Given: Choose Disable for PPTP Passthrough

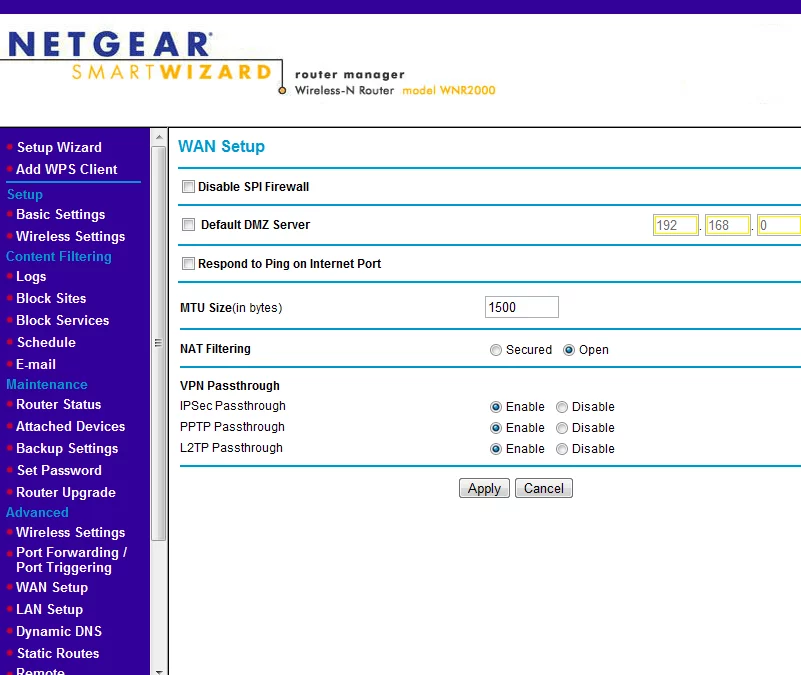Looking at the screenshot, I should 562,428.
